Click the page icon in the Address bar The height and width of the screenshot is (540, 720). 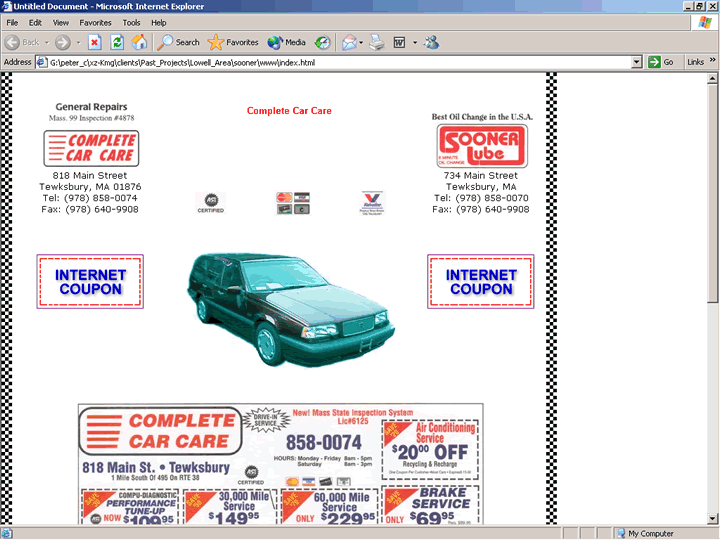pos(42,62)
